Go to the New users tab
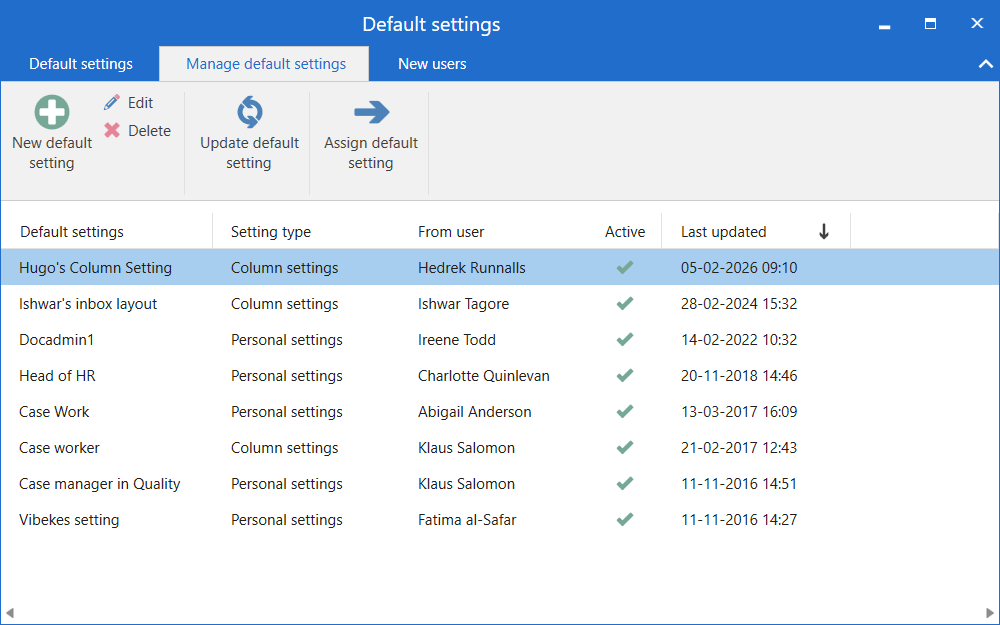The image size is (1000, 625). [432, 64]
